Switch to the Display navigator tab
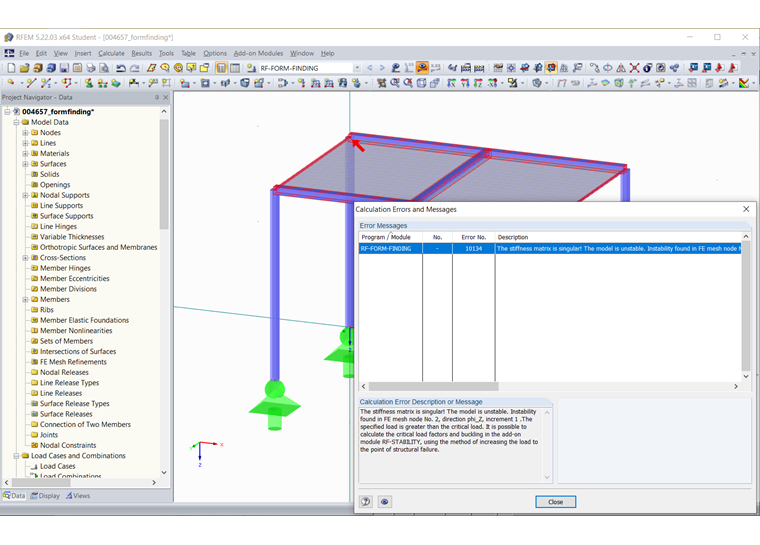The height and width of the screenshot is (545, 760). click(45, 496)
